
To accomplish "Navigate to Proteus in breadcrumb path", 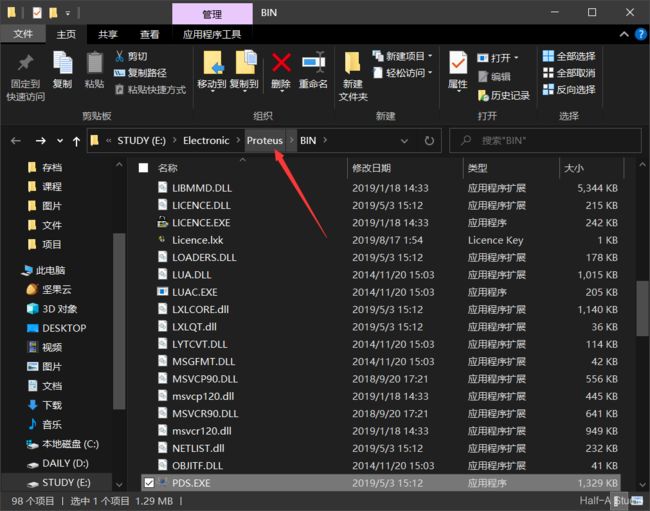I will (x=264, y=140).
